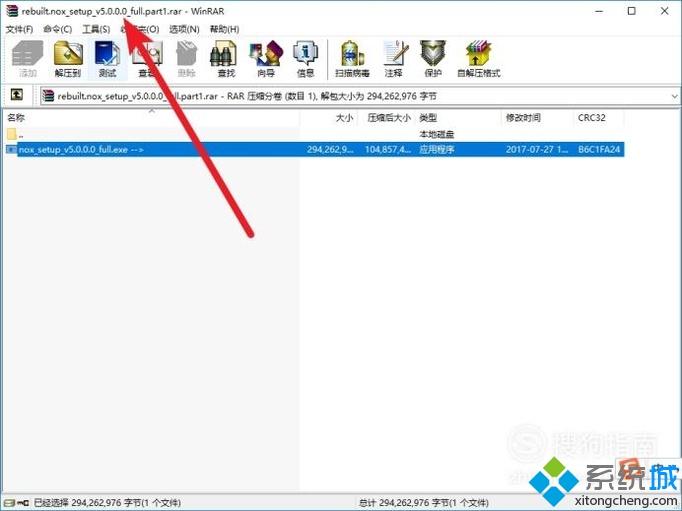The width and height of the screenshot is (682, 511).
Task: Click the Test (测试) archive icon
Action: tap(107, 59)
